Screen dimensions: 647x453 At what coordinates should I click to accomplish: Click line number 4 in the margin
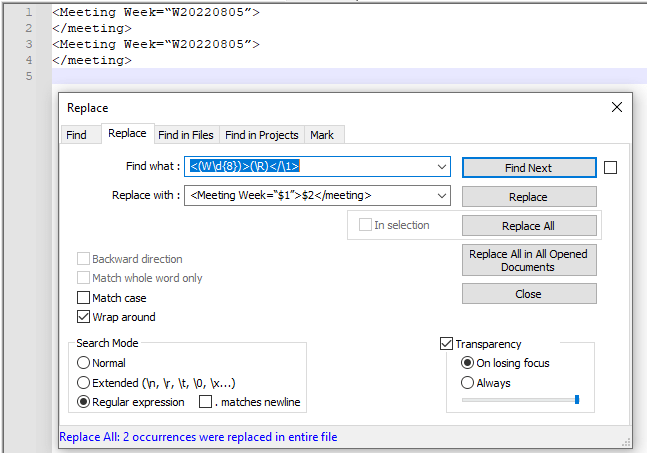click(x=29, y=60)
